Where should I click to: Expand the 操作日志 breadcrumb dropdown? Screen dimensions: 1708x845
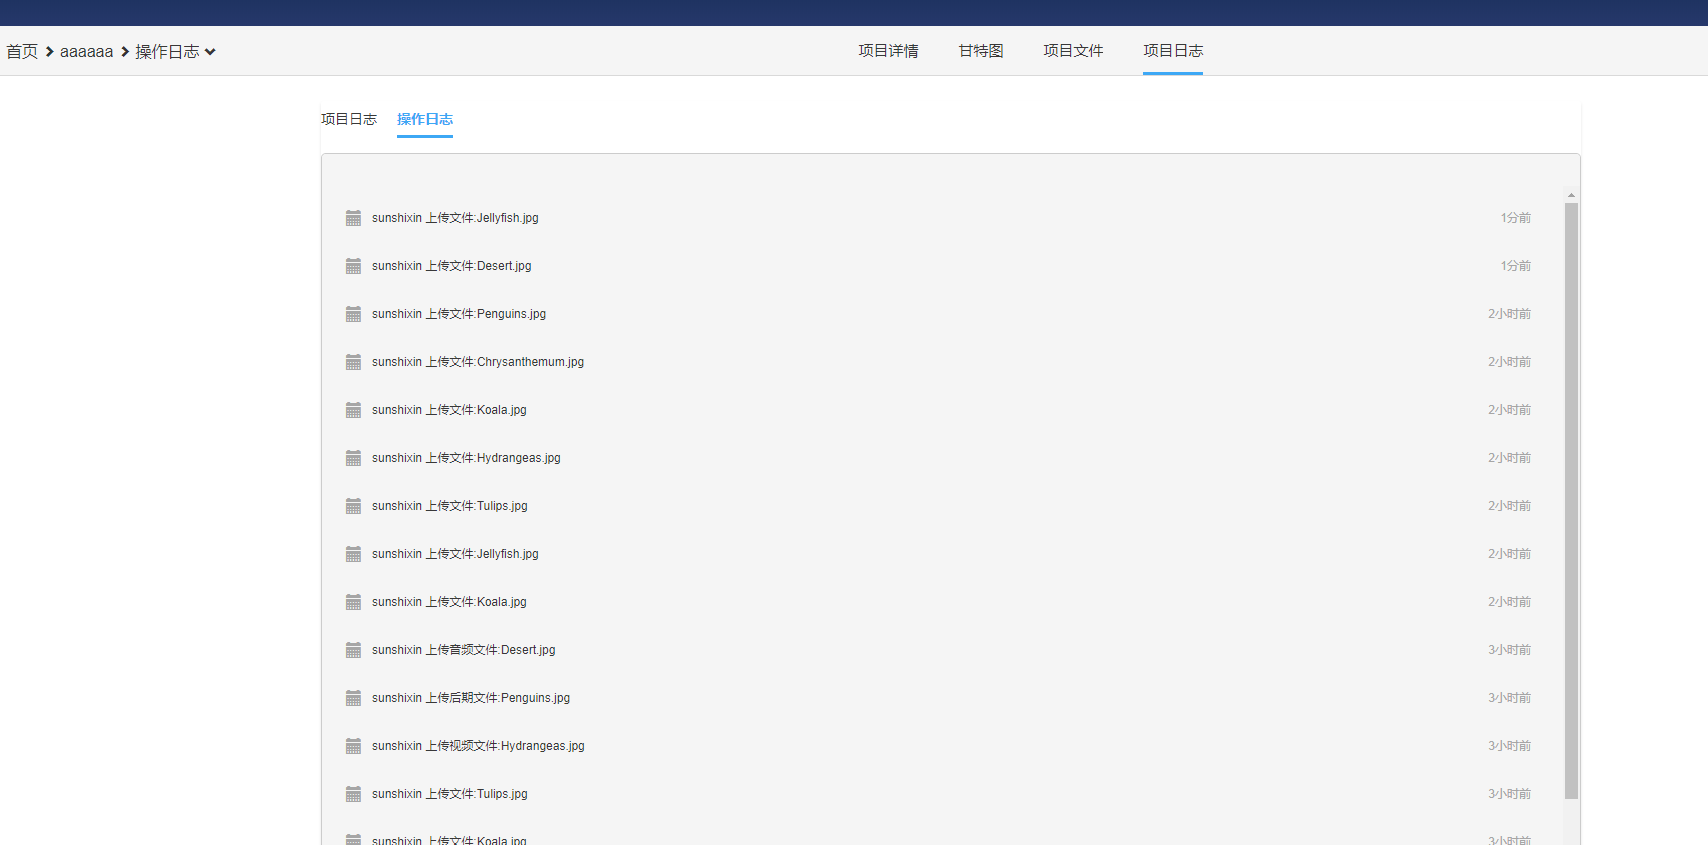tap(210, 52)
